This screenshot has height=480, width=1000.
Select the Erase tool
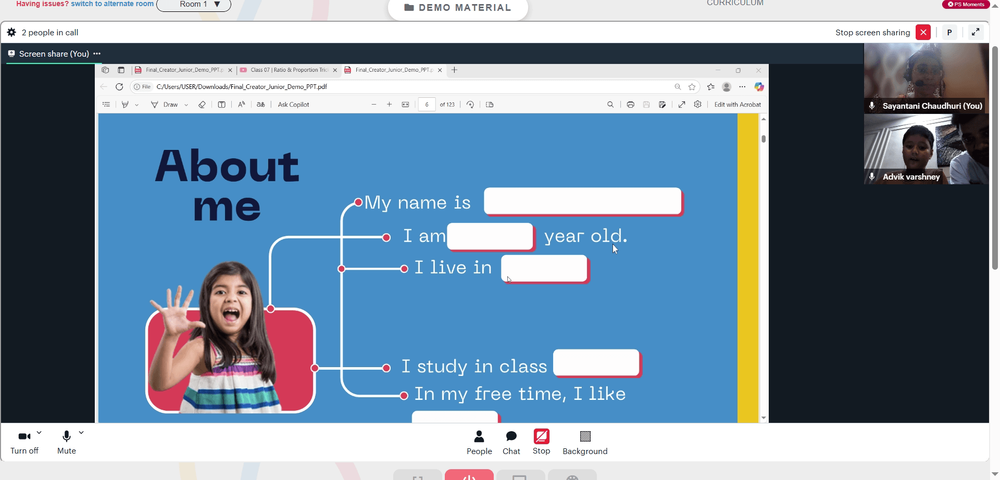click(x=202, y=105)
